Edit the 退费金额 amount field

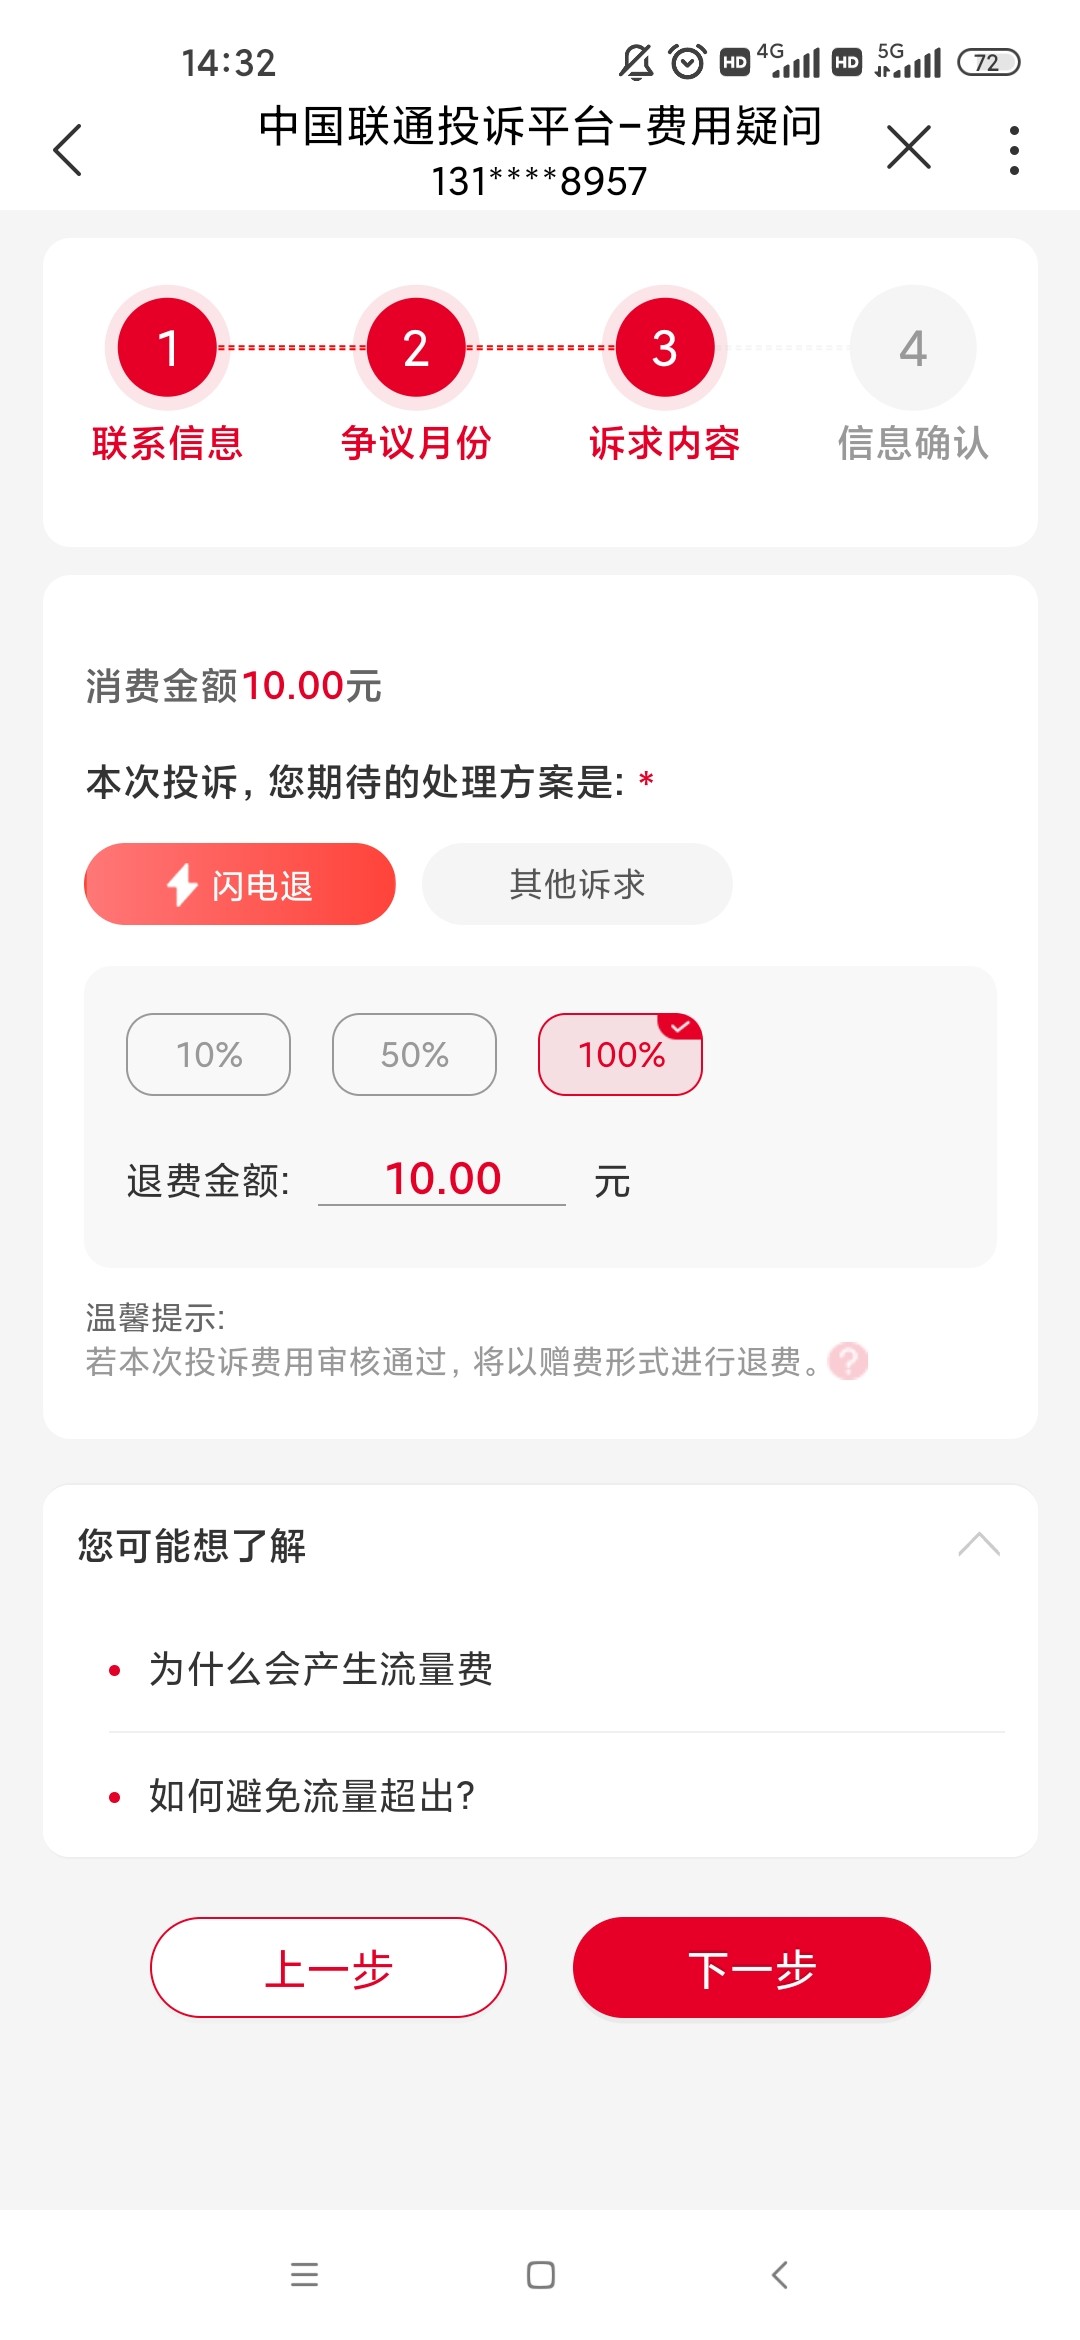click(x=442, y=1179)
